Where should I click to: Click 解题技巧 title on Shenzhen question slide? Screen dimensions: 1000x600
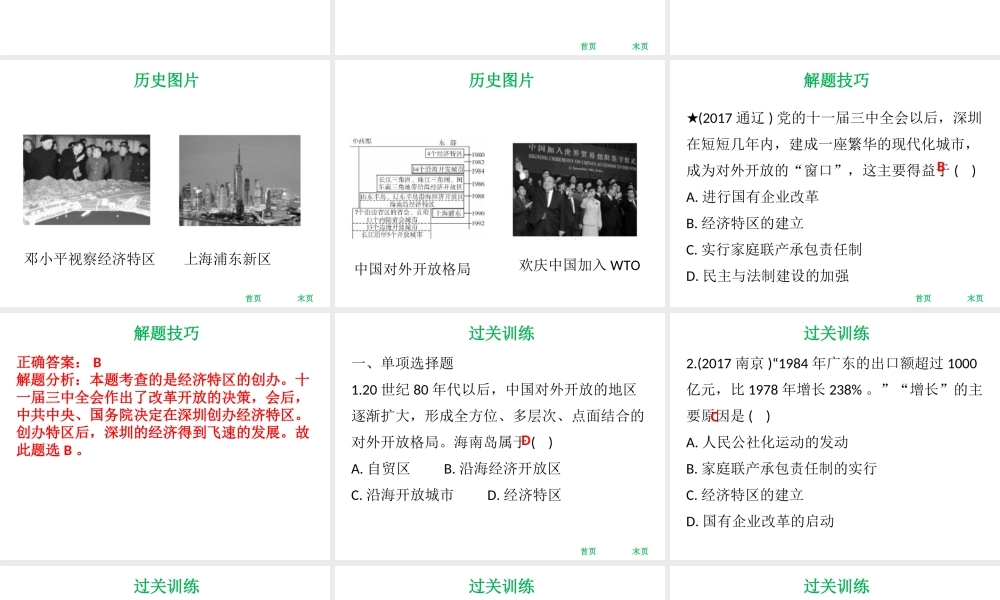tap(836, 80)
